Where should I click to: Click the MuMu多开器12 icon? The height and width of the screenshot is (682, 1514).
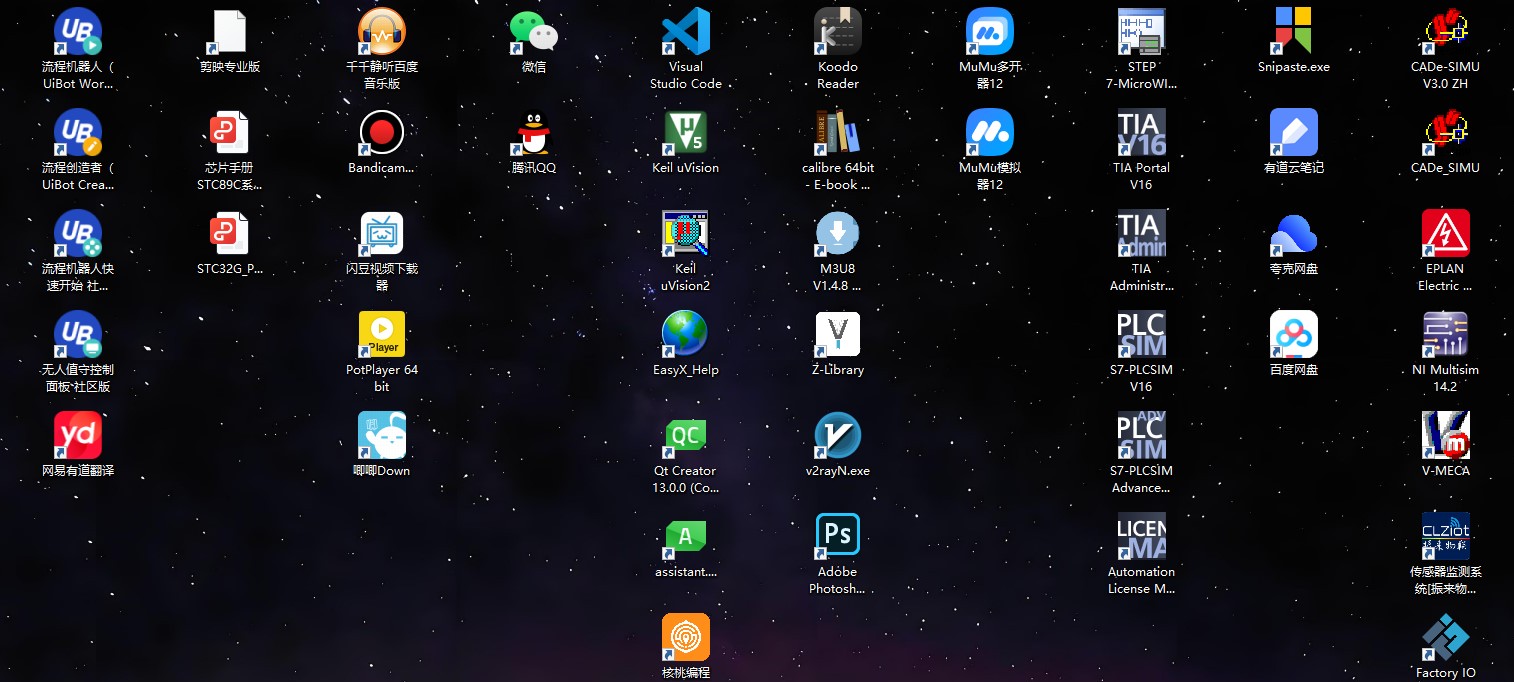click(990, 32)
